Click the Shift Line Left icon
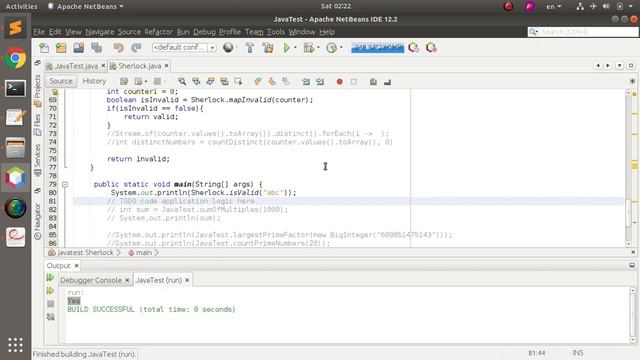This screenshot has height=360, width=640. 306,82
